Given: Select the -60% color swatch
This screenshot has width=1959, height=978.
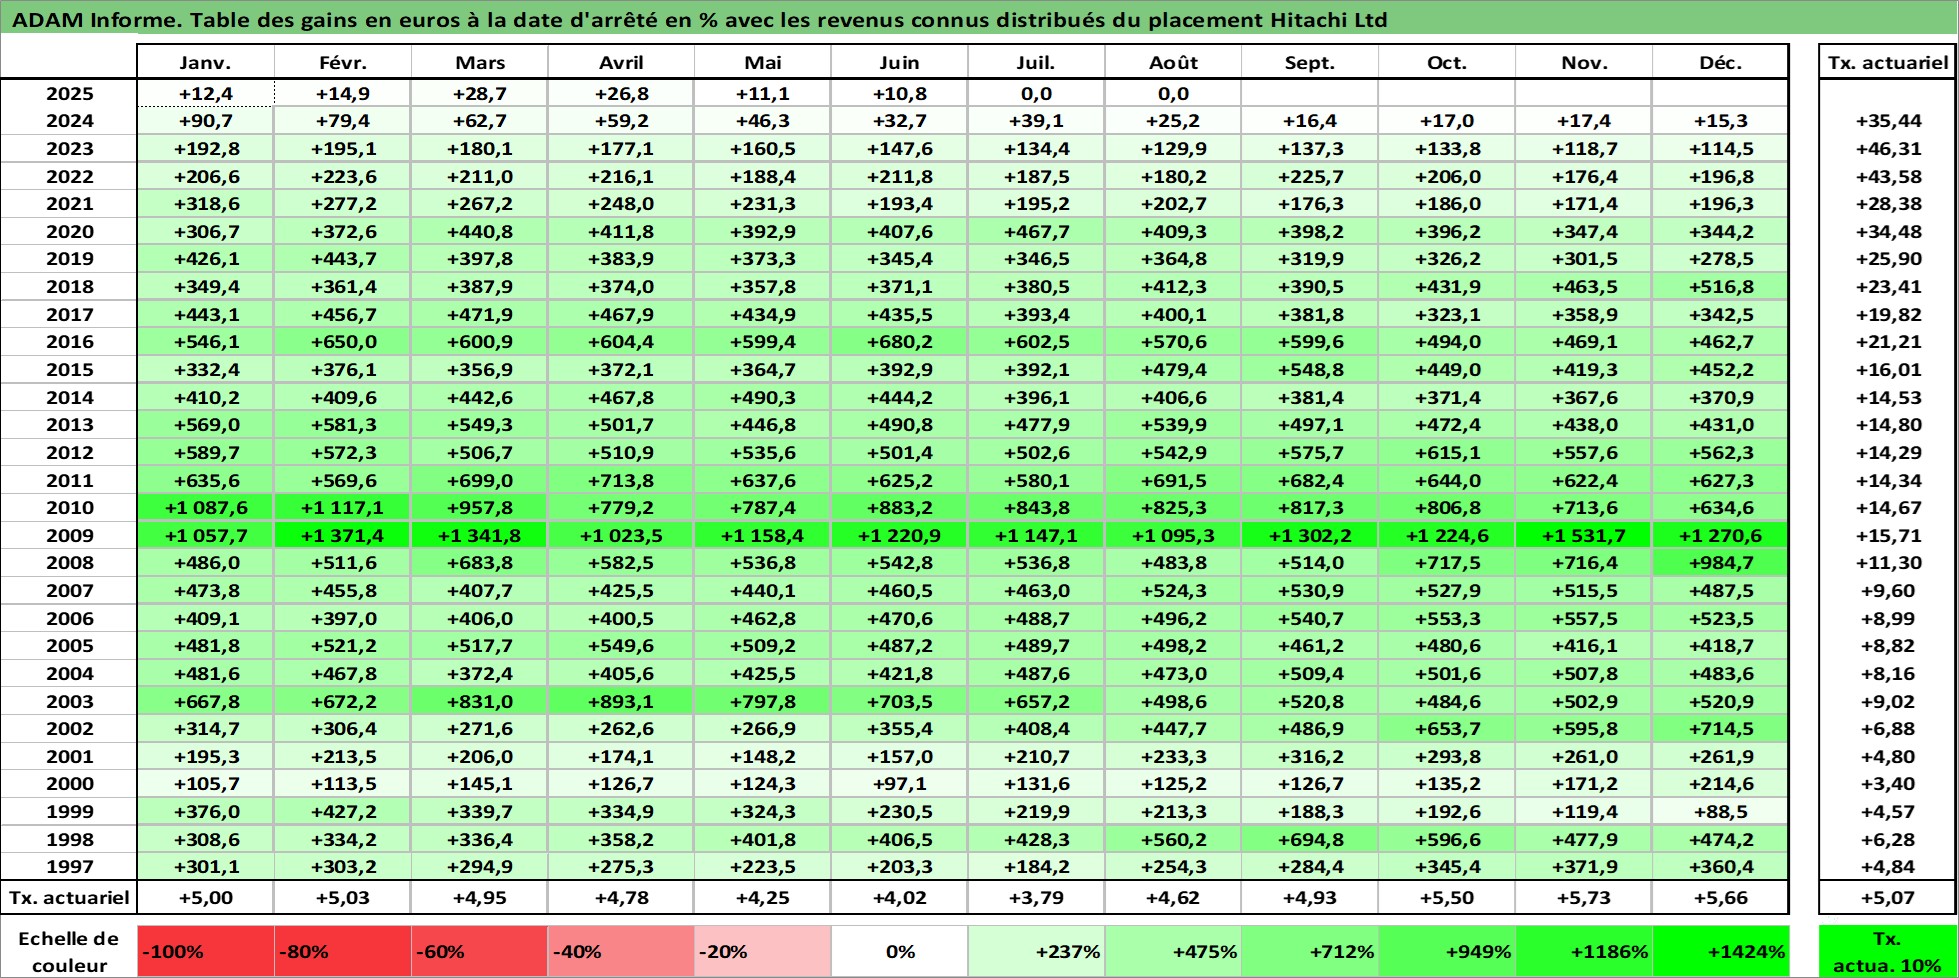Looking at the screenshot, I should [480, 952].
